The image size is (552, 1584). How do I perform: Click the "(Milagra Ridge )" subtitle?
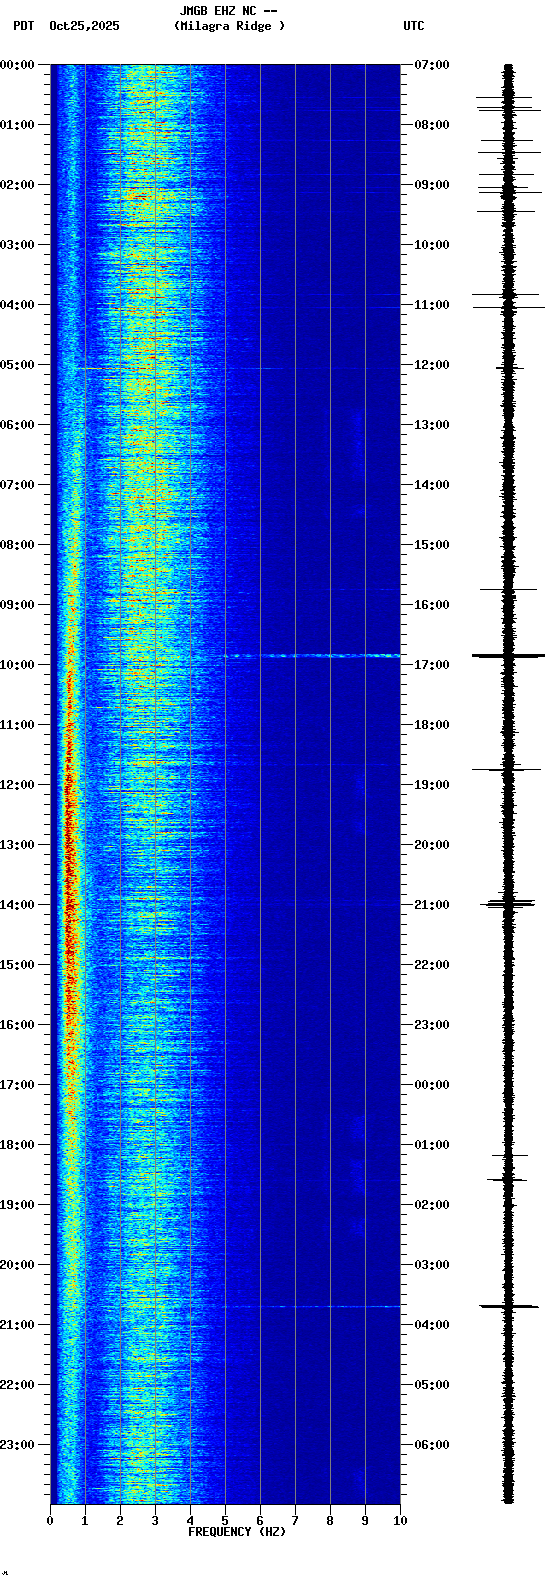(229, 26)
